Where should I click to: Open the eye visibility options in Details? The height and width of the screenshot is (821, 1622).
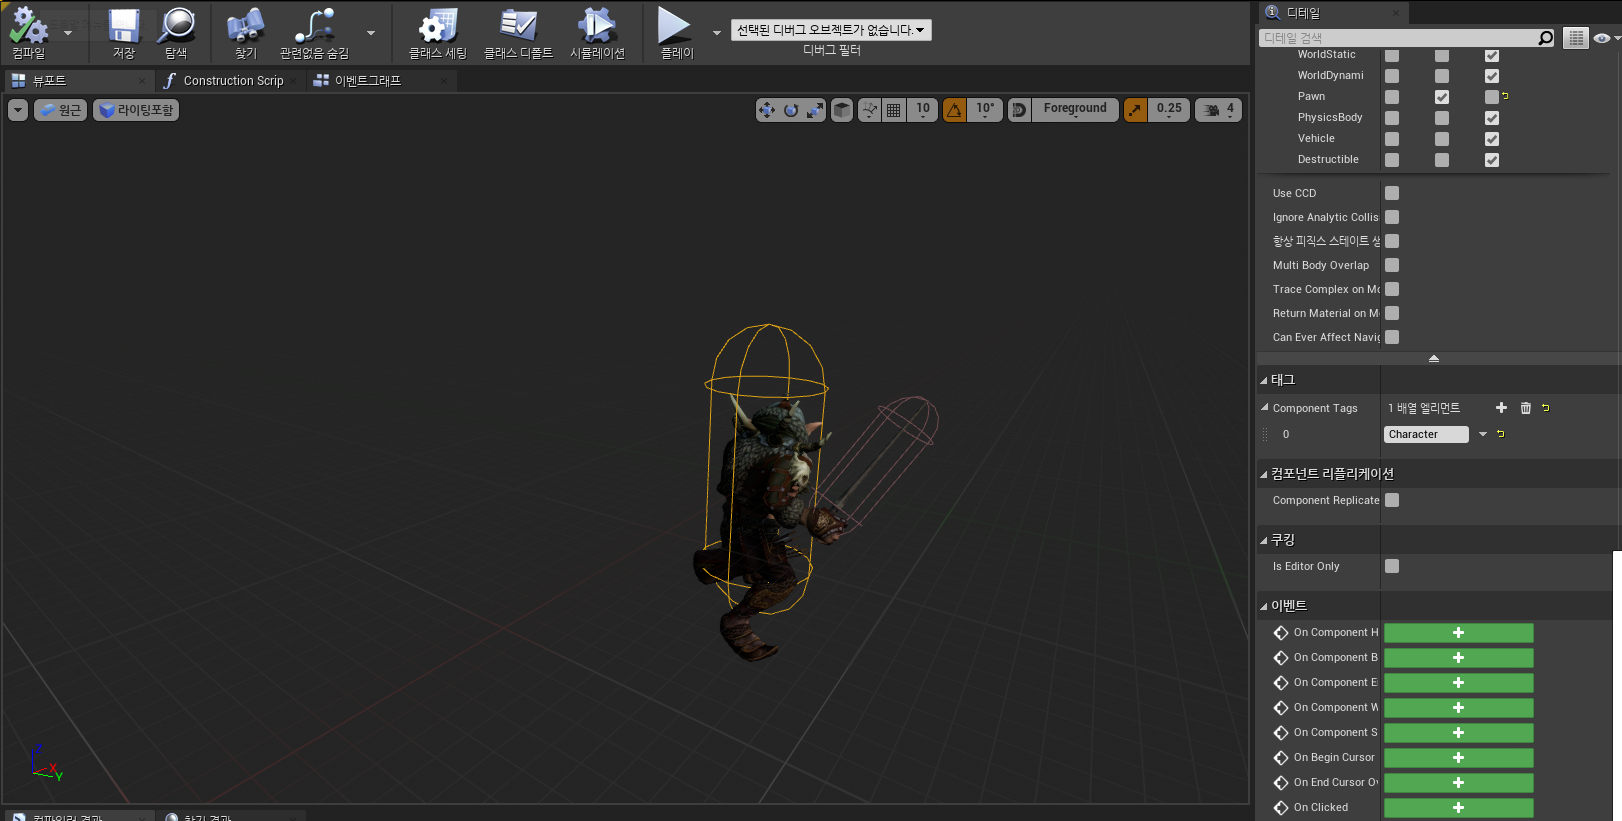pyautogui.click(x=1605, y=38)
